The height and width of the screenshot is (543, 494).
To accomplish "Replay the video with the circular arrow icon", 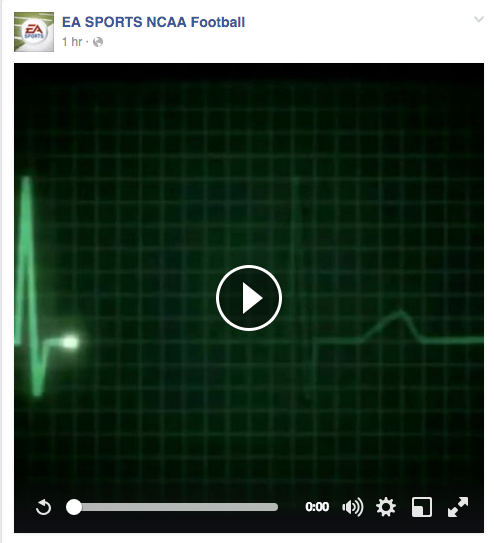I will (x=44, y=507).
